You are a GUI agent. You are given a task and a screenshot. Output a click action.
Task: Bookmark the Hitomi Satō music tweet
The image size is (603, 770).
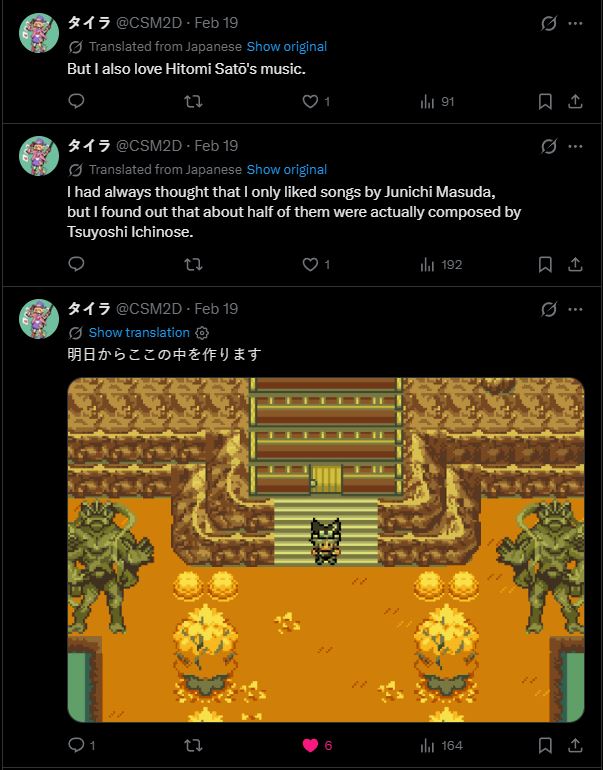[545, 101]
